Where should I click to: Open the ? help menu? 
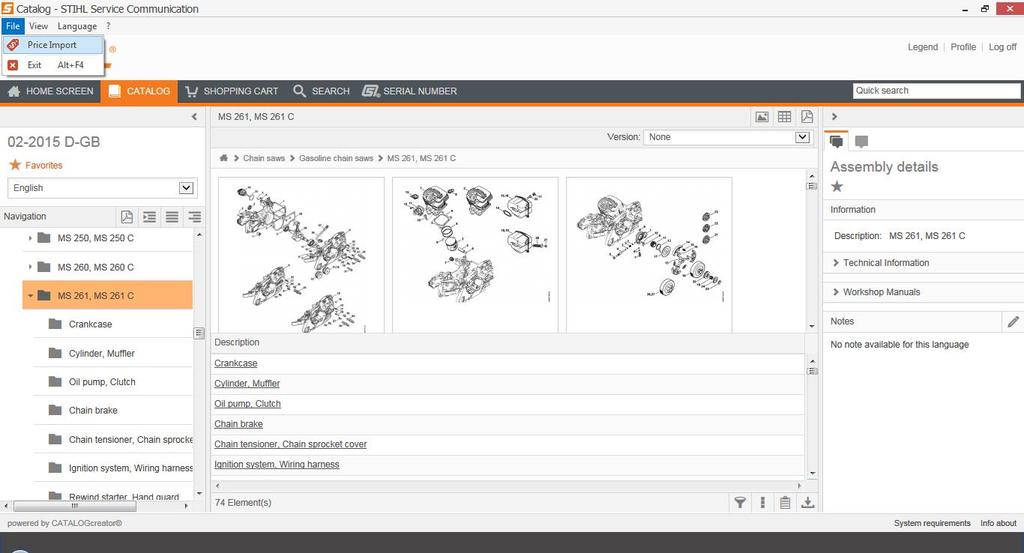click(108, 26)
